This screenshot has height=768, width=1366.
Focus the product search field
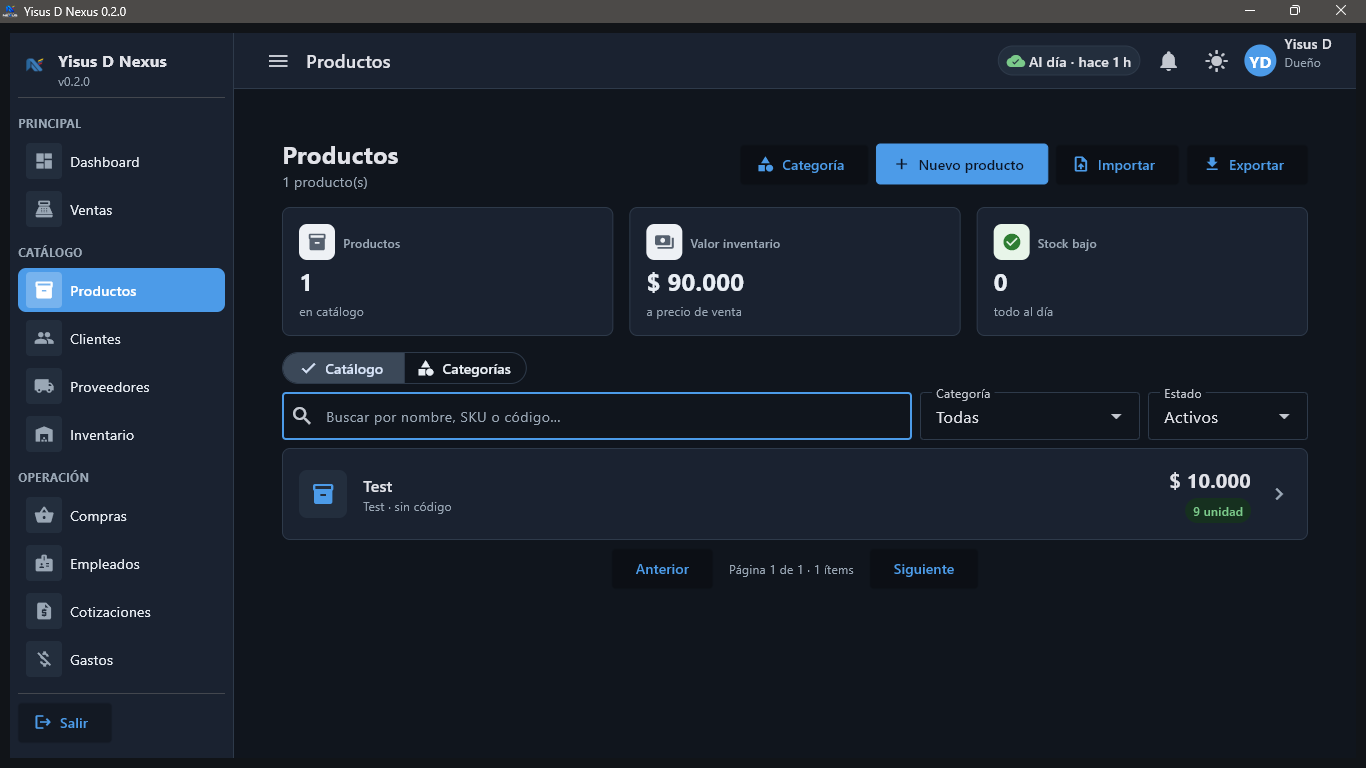(597, 416)
